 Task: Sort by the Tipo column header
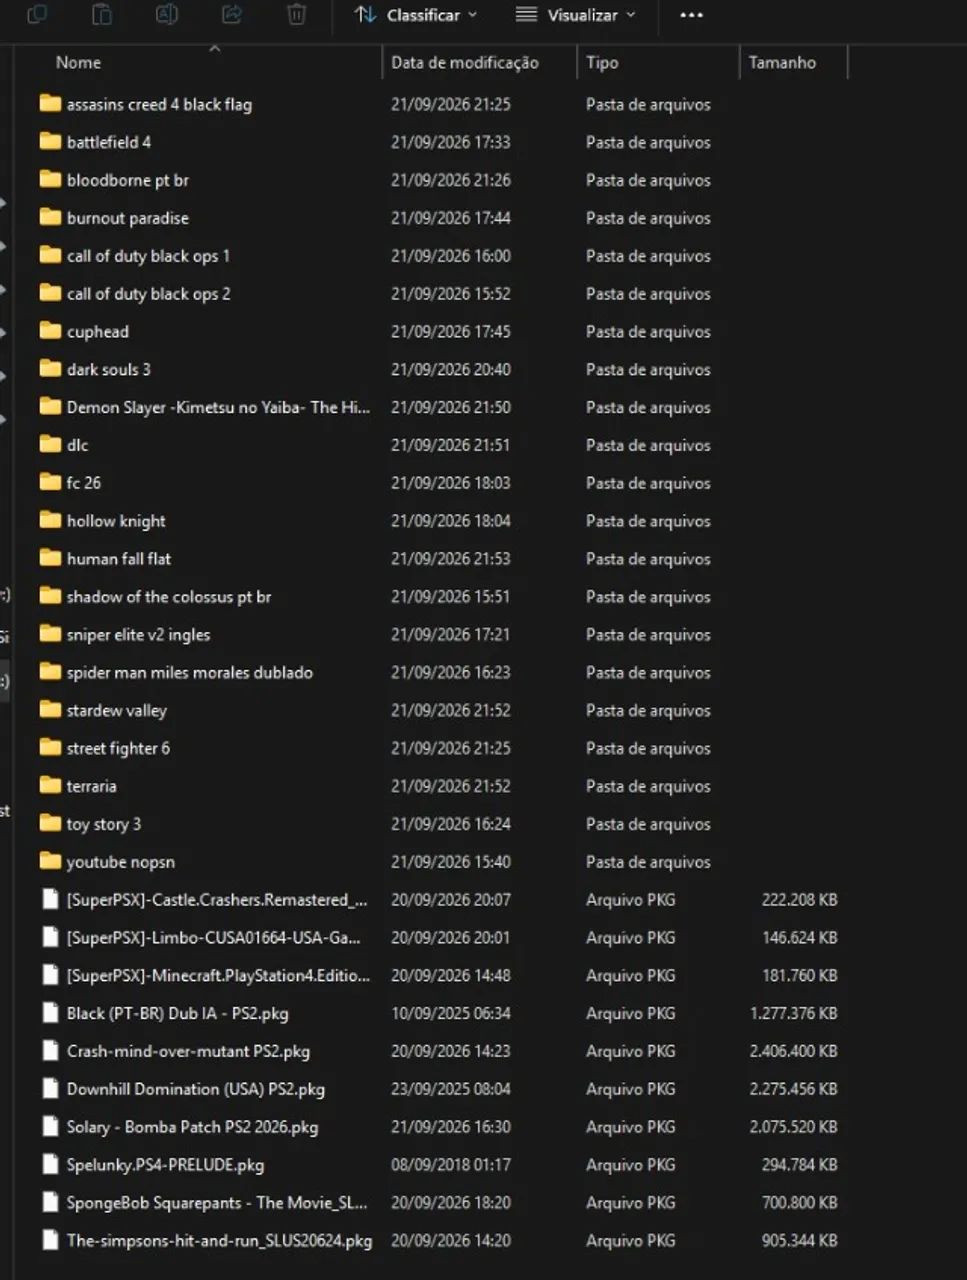(602, 62)
